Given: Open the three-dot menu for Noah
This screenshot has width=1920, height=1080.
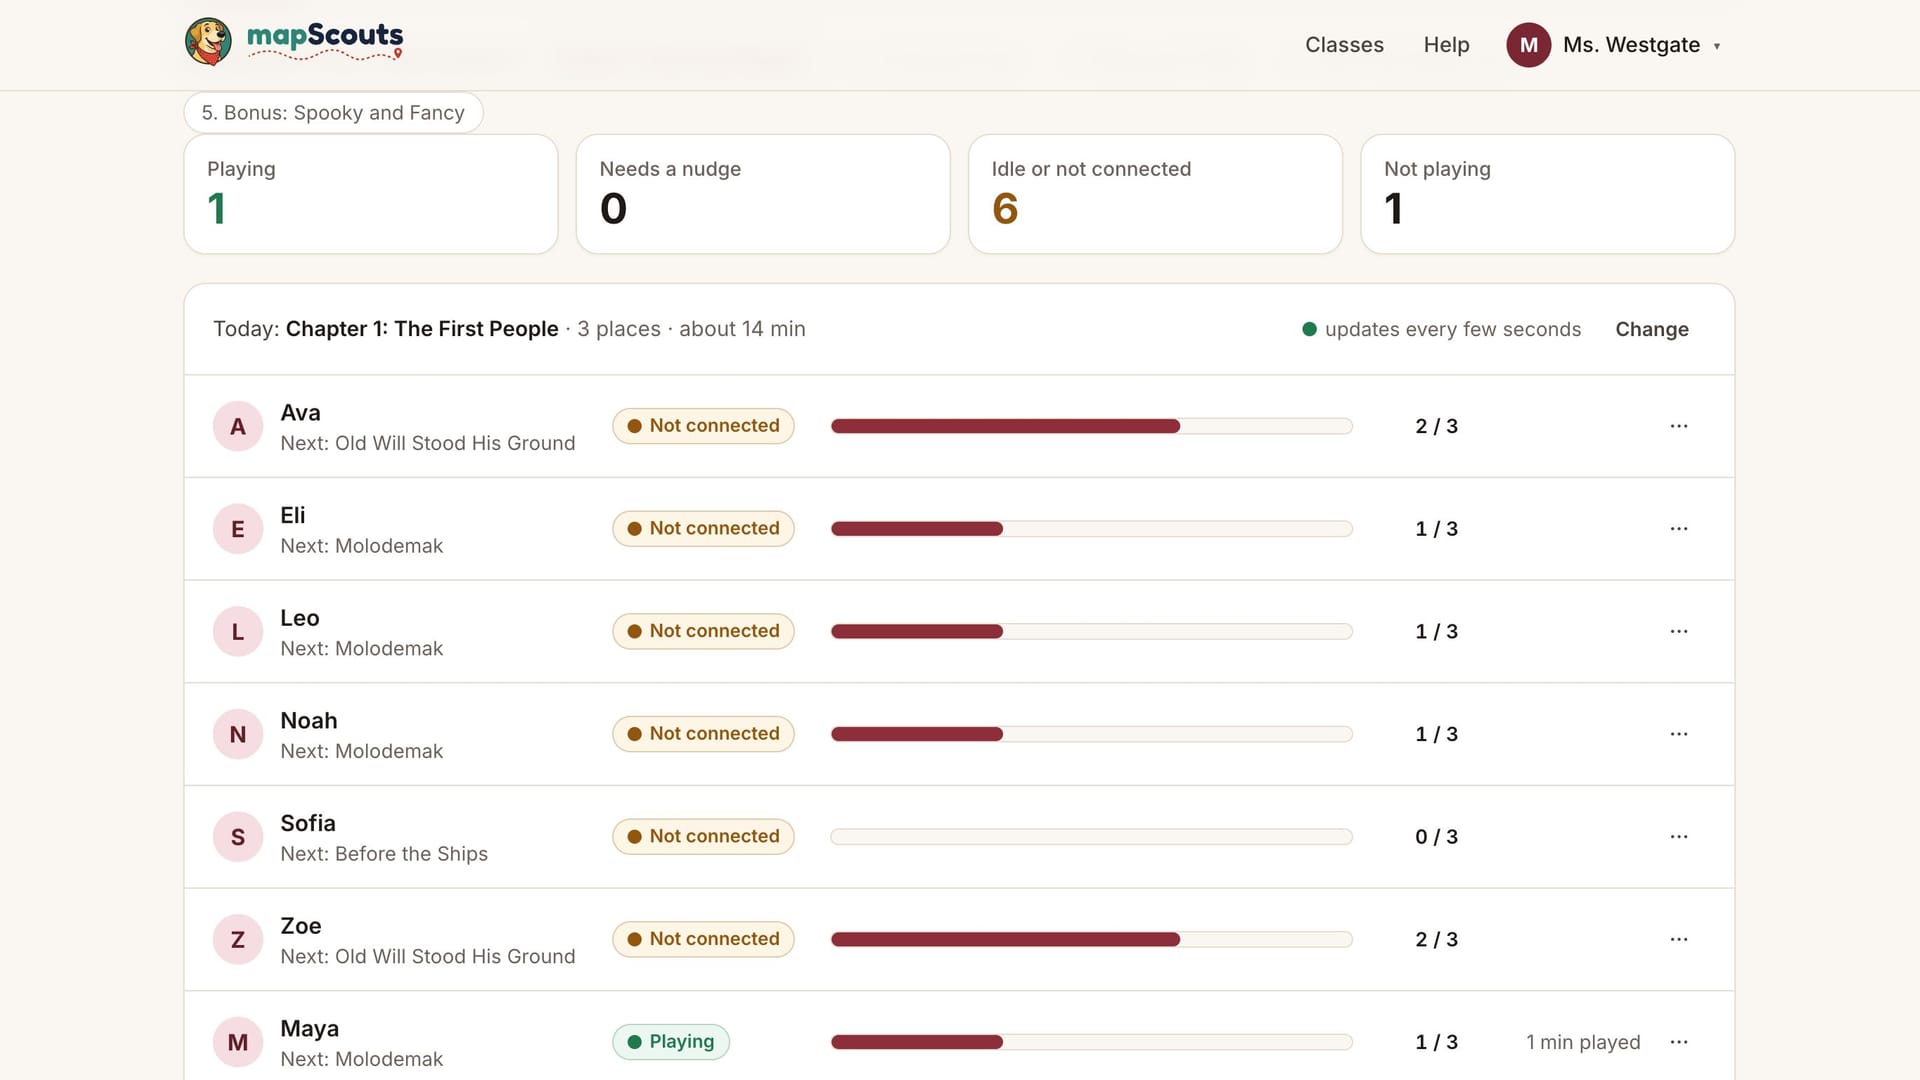Looking at the screenshot, I should (x=1678, y=734).
